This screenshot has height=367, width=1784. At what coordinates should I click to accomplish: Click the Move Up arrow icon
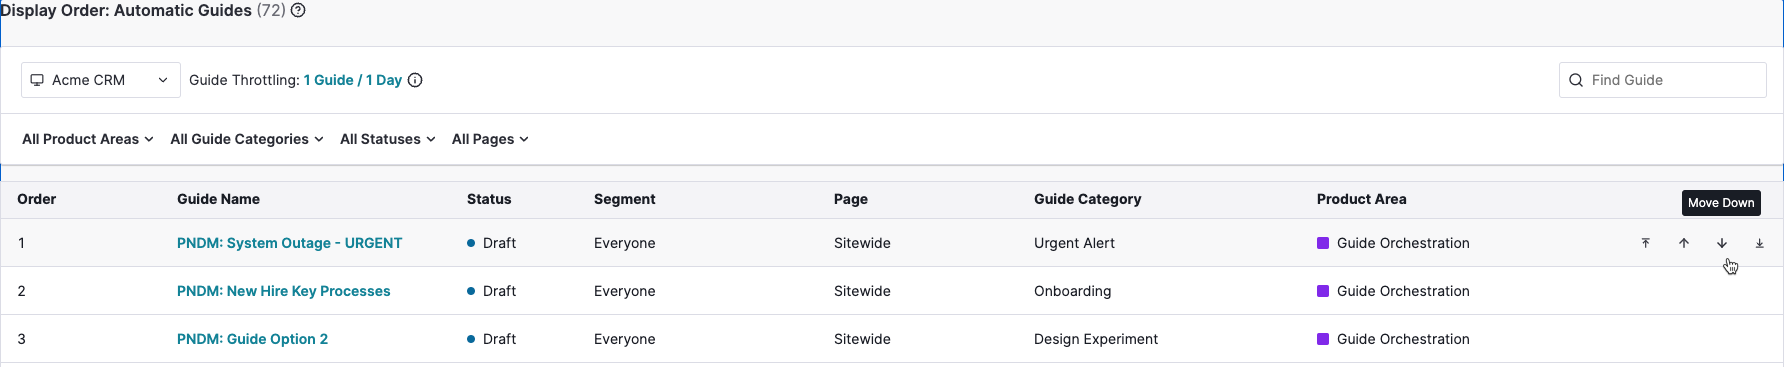coord(1684,243)
